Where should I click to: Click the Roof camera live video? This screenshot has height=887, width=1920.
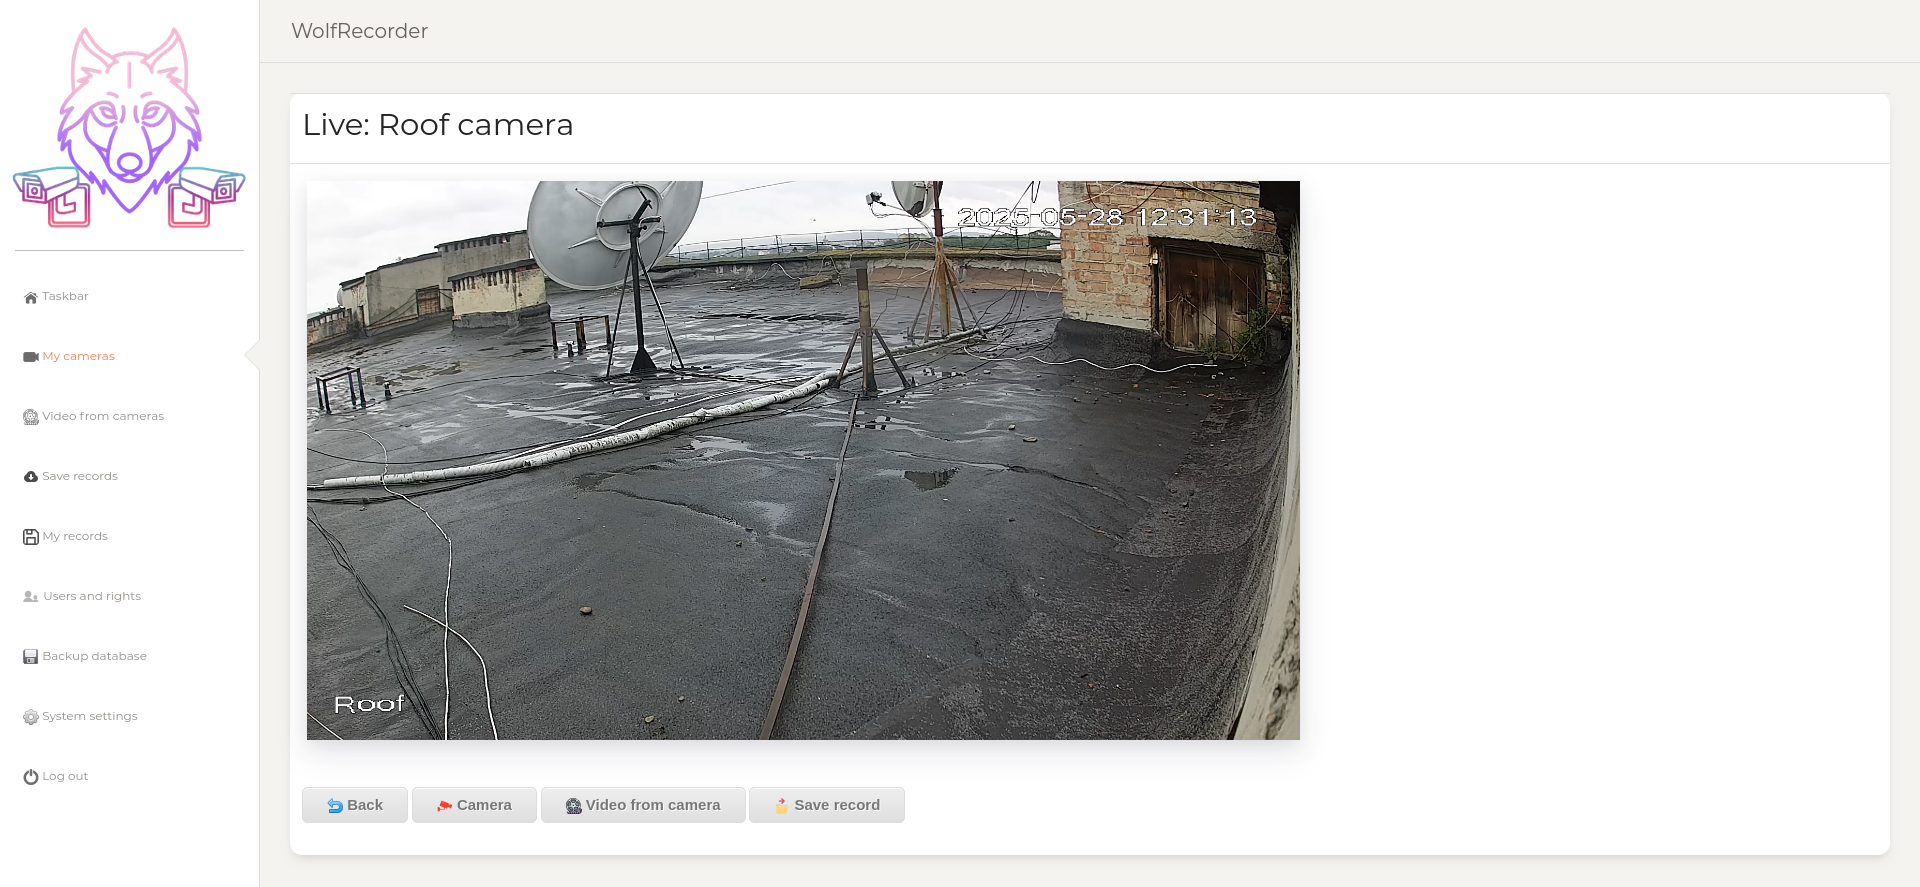803,460
